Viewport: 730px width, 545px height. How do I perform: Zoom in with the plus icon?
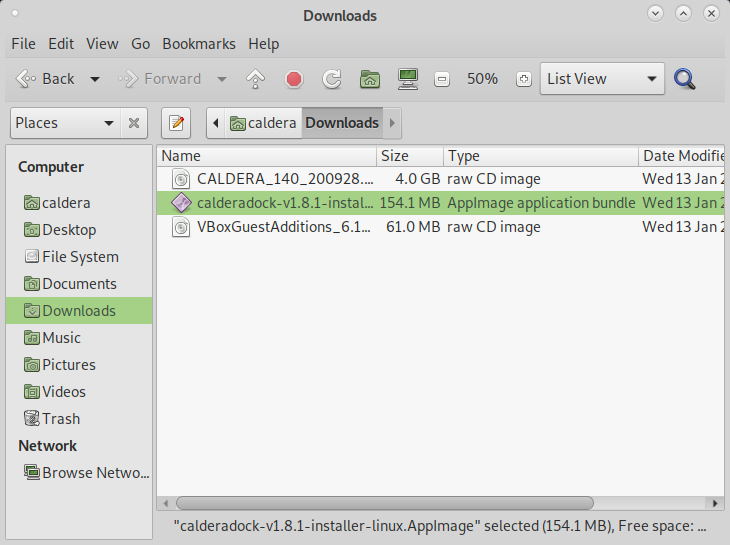click(x=524, y=79)
